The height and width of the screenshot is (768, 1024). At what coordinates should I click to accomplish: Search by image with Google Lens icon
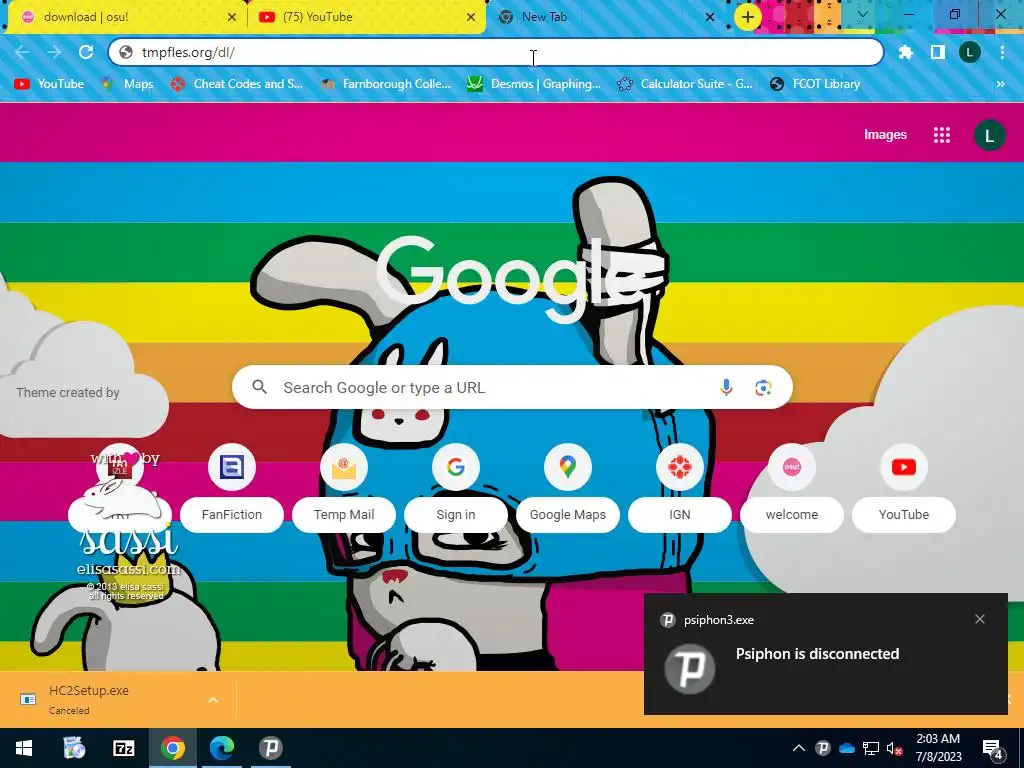tap(763, 387)
